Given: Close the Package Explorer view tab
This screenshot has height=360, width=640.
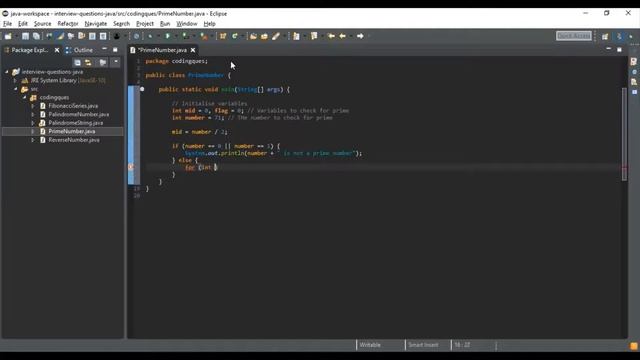Looking at the screenshot, I should pos(57,50).
